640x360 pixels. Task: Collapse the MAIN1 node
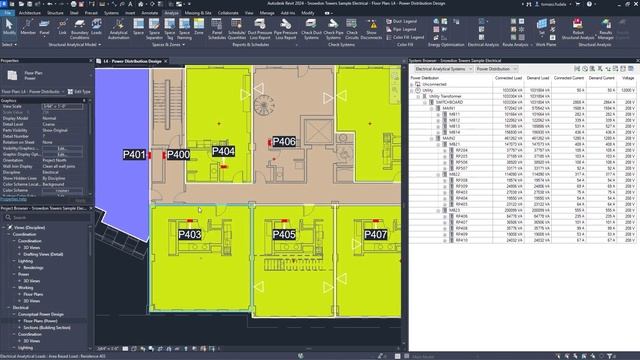pyautogui.click(x=431, y=109)
